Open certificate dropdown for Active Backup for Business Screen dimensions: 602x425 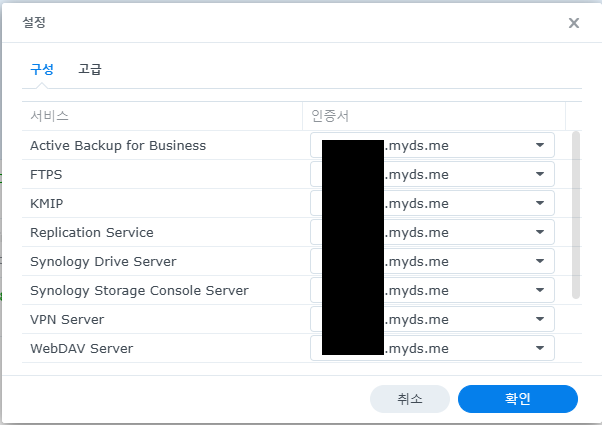tap(432, 145)
